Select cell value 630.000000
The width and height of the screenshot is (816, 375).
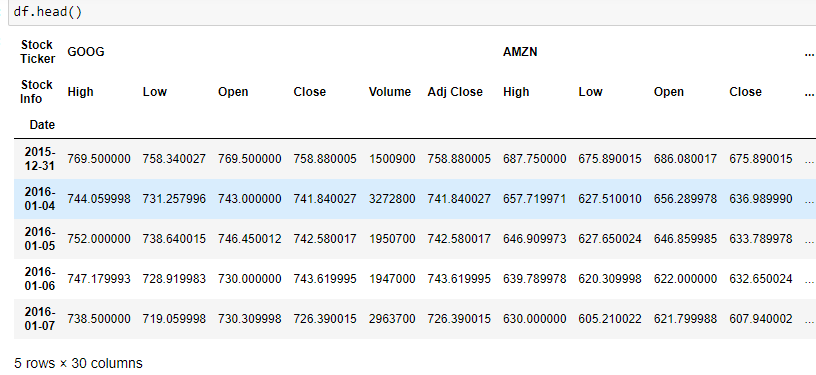pyautogui.click(x=534, y=319)
